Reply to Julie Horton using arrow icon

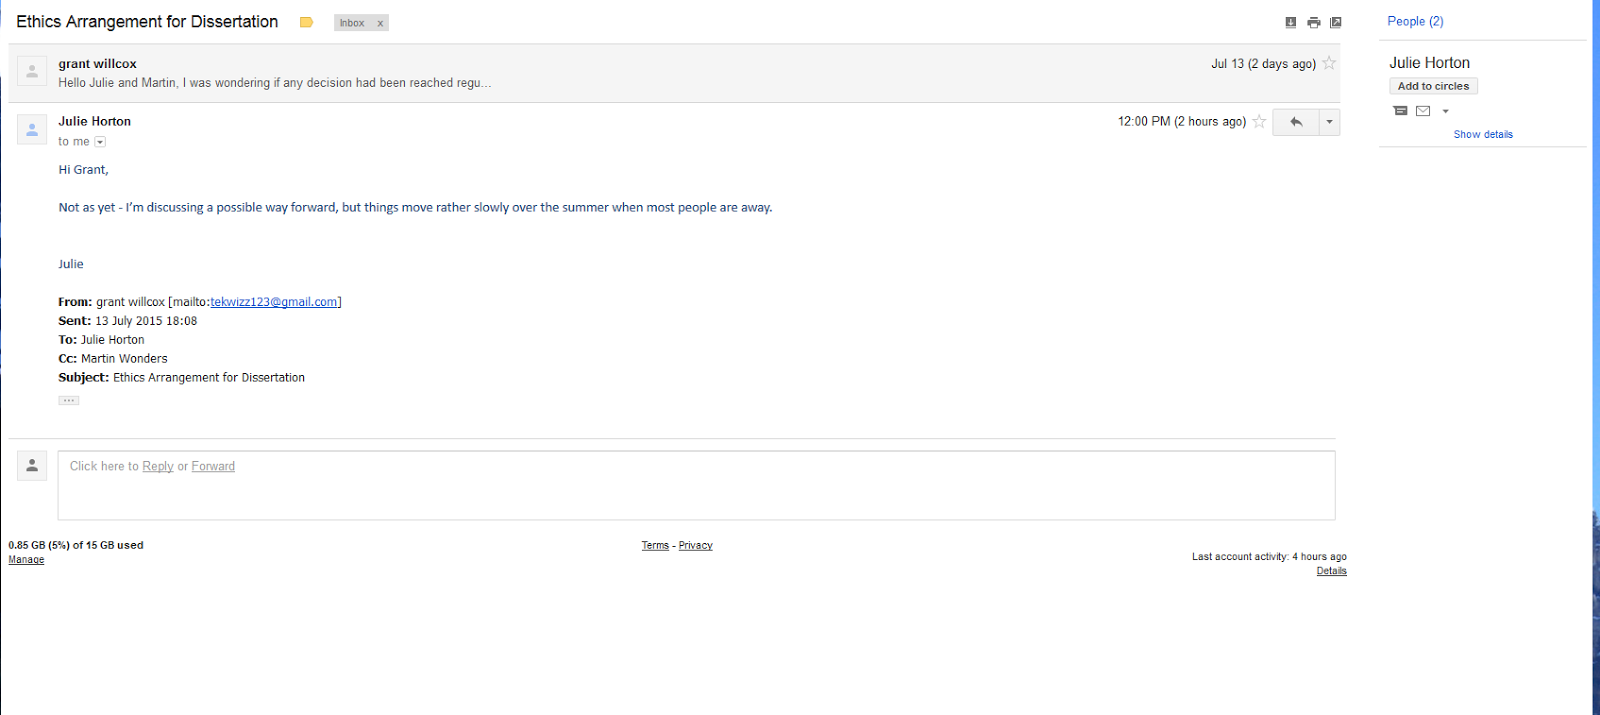(1296, 122)
